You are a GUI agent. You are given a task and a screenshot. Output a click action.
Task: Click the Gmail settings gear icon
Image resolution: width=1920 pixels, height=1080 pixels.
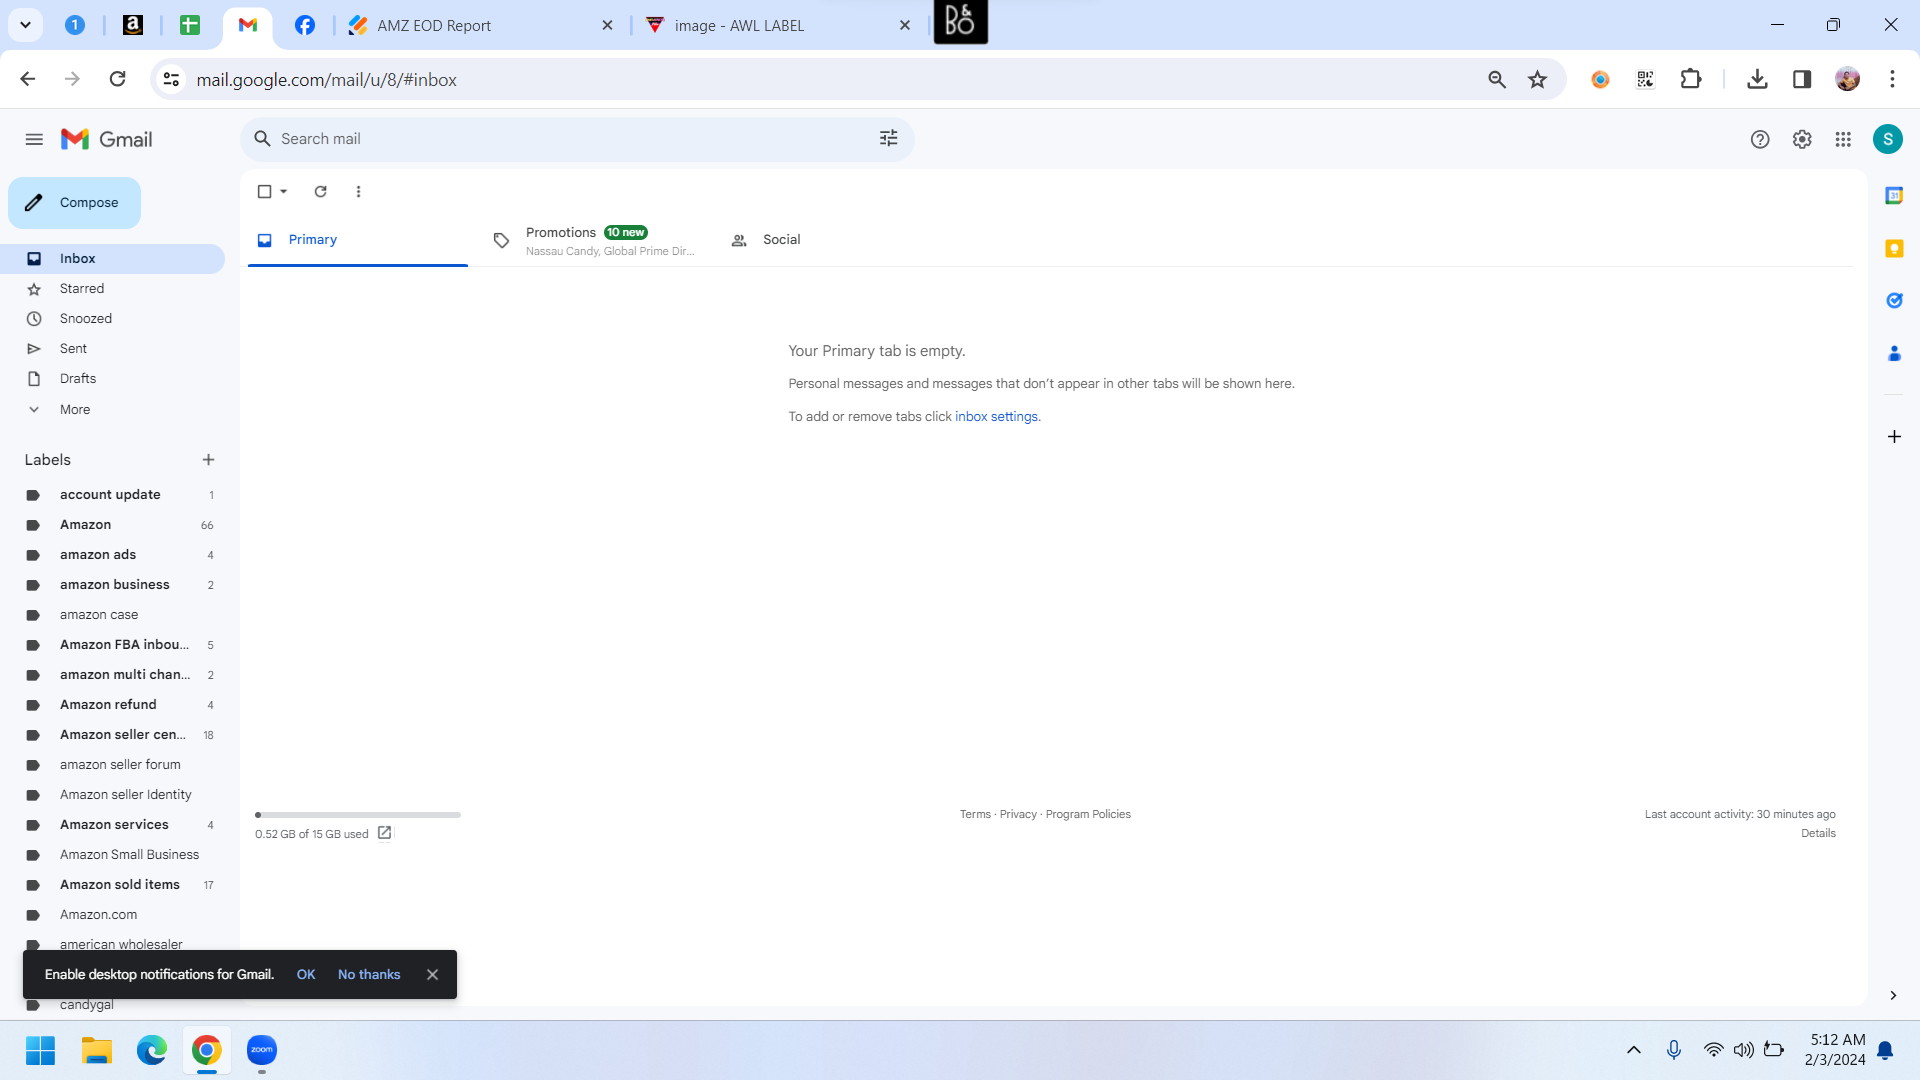click(1802, 140)
